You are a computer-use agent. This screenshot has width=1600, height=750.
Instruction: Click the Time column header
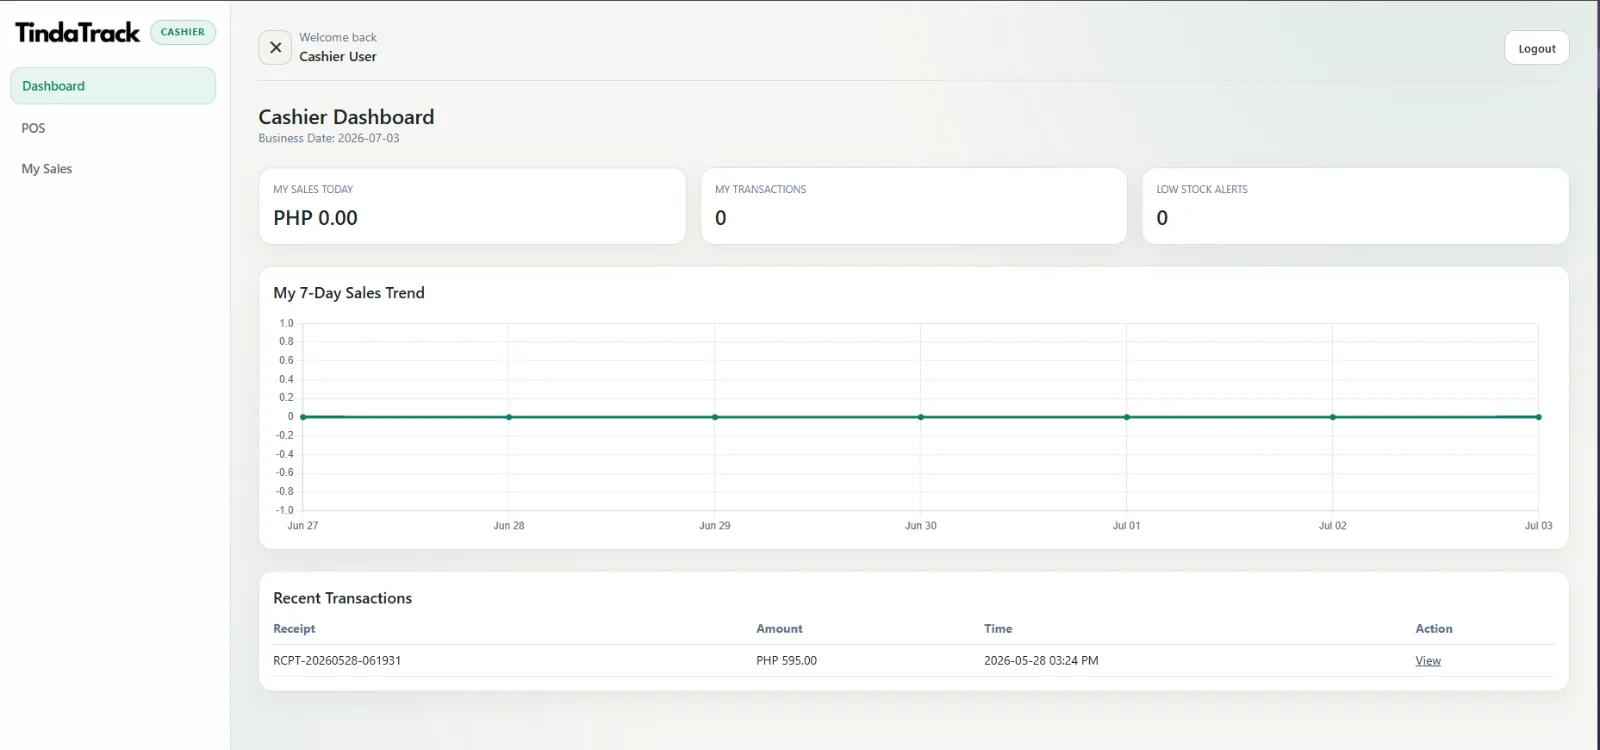coord(998,629)
